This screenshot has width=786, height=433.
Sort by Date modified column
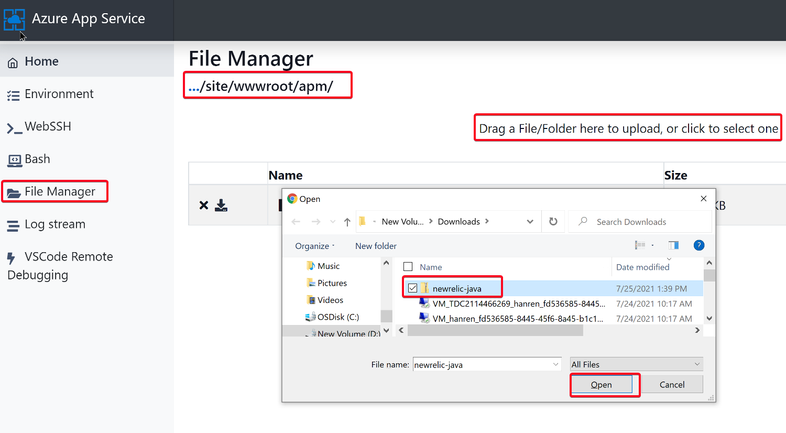[643, 267]
